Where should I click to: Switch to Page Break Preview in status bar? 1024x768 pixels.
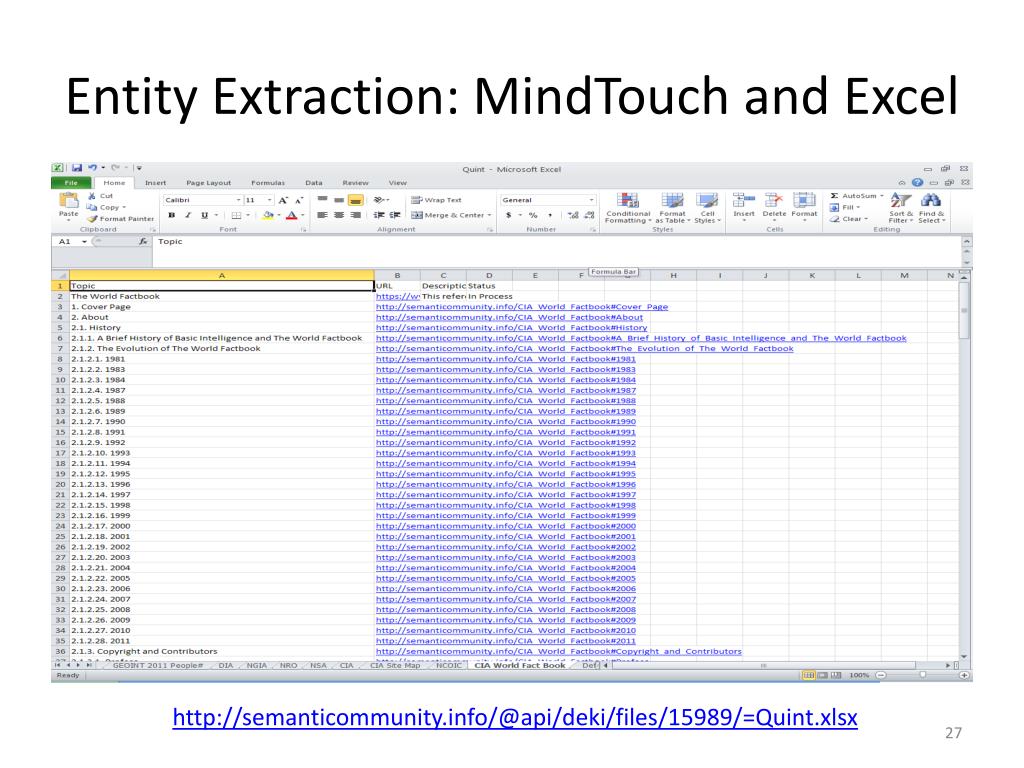pos(836,675)
